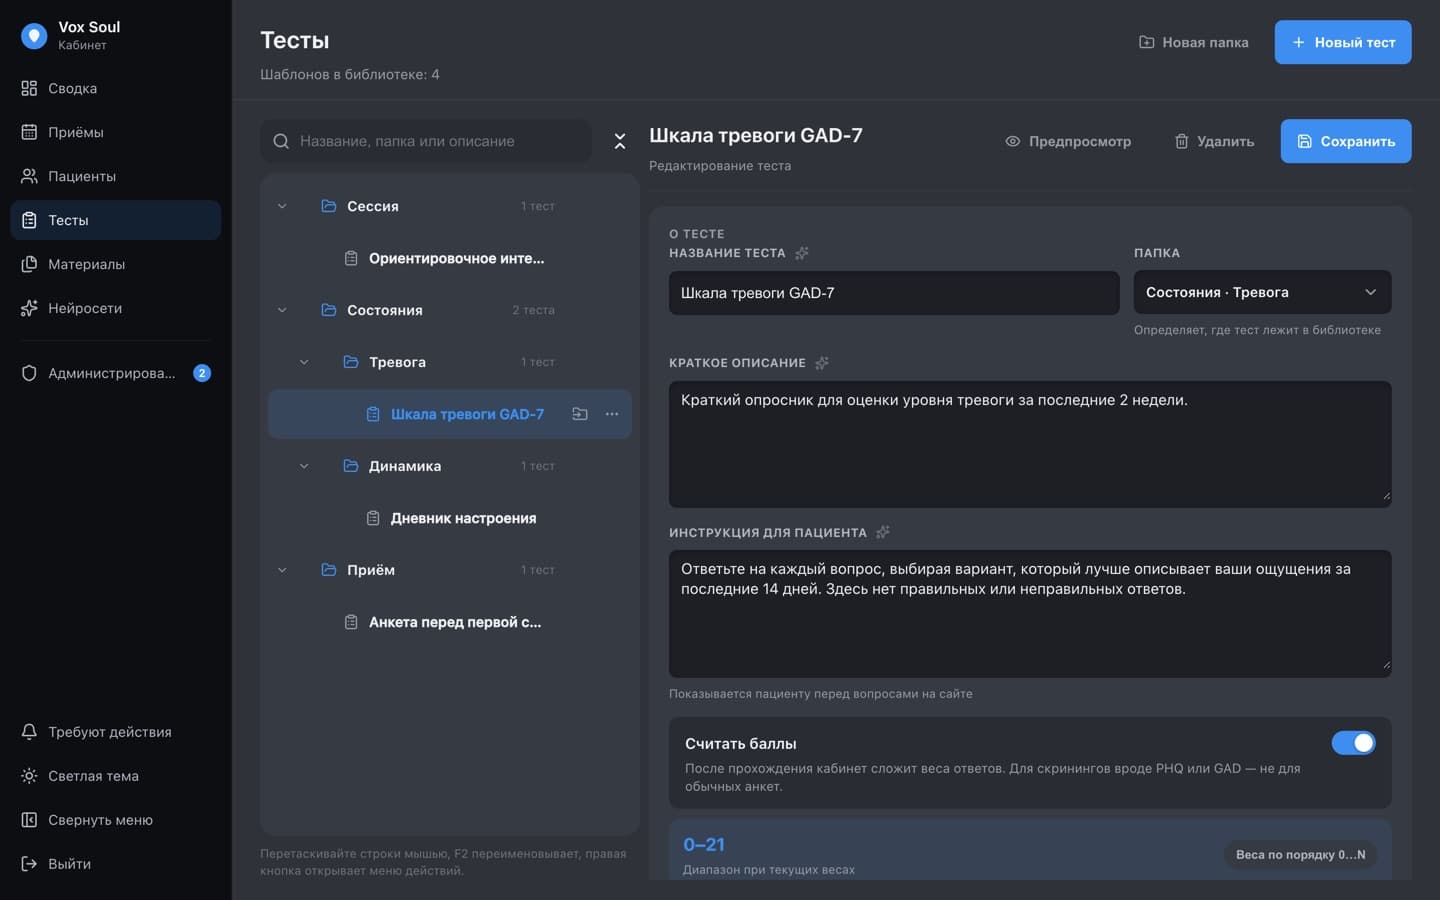Open the Анкета перед первой с... test
The width and height of the screenshot is (1440, 900).
450,622
